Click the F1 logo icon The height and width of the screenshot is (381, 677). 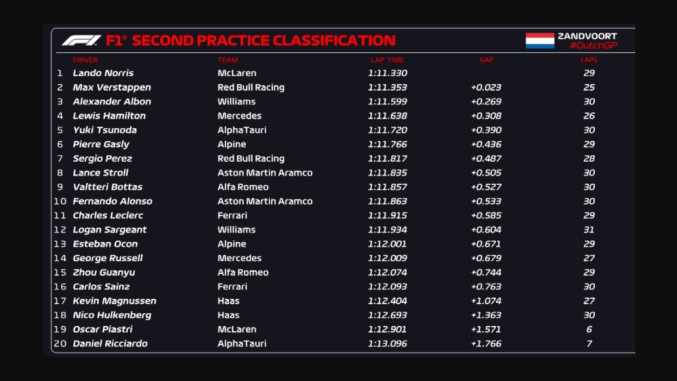click(x=81, y=41)
